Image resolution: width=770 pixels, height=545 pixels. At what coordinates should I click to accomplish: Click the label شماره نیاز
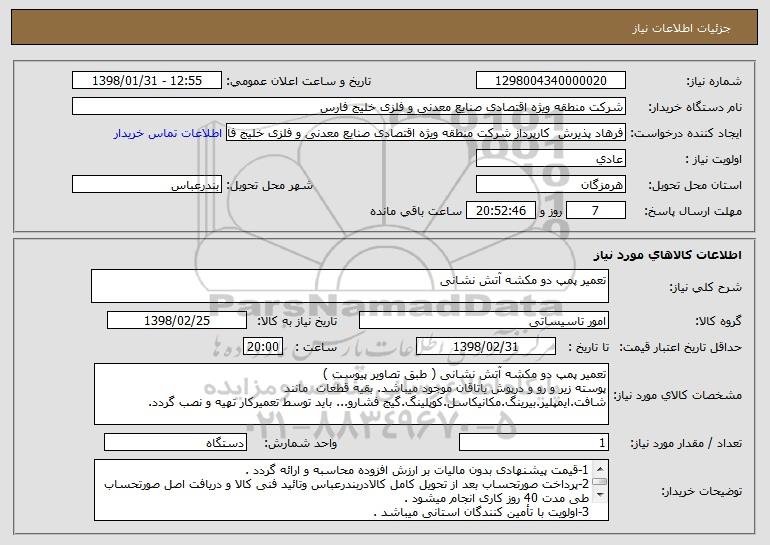tap(714, 82)
